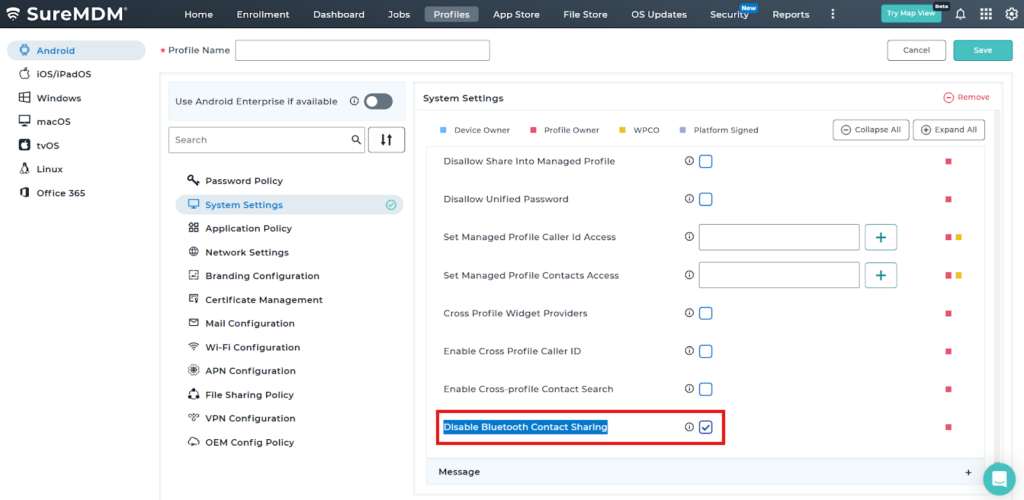The width and height of the screenshot is (1024, 500).
Task: Remove the System Settings policy
Action: pos(966,97)
